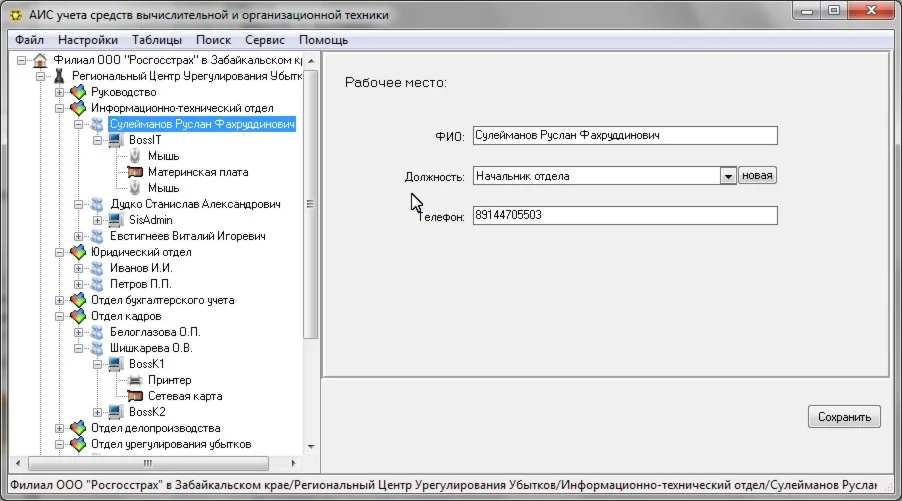This screenshot has width=902, height=501.
Task: Open the Должность dropdown list
Action: click(728, 176)
